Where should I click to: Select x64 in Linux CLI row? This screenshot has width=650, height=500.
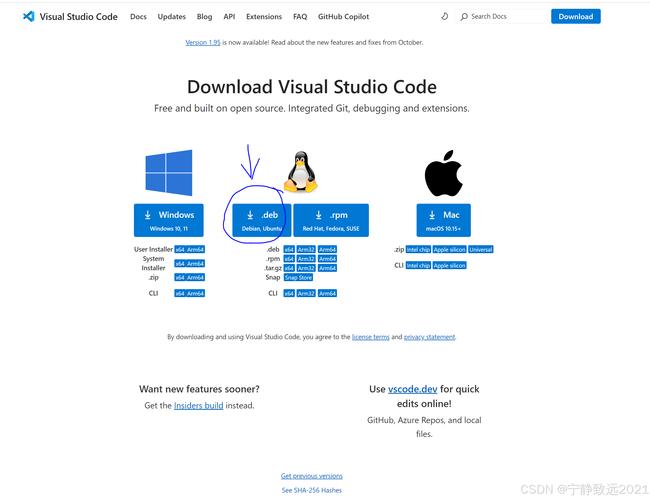289,293
